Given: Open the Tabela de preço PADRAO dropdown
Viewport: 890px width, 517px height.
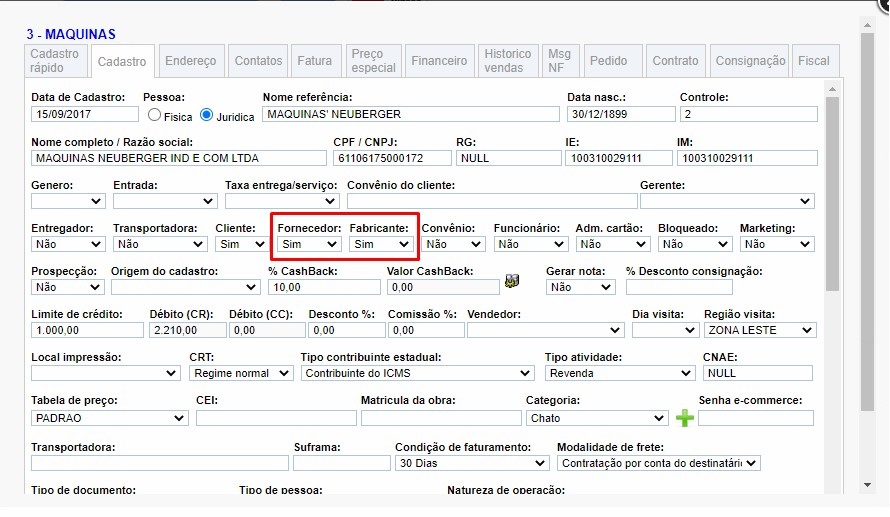Looking at the screenshot, I should click(110, 418).
